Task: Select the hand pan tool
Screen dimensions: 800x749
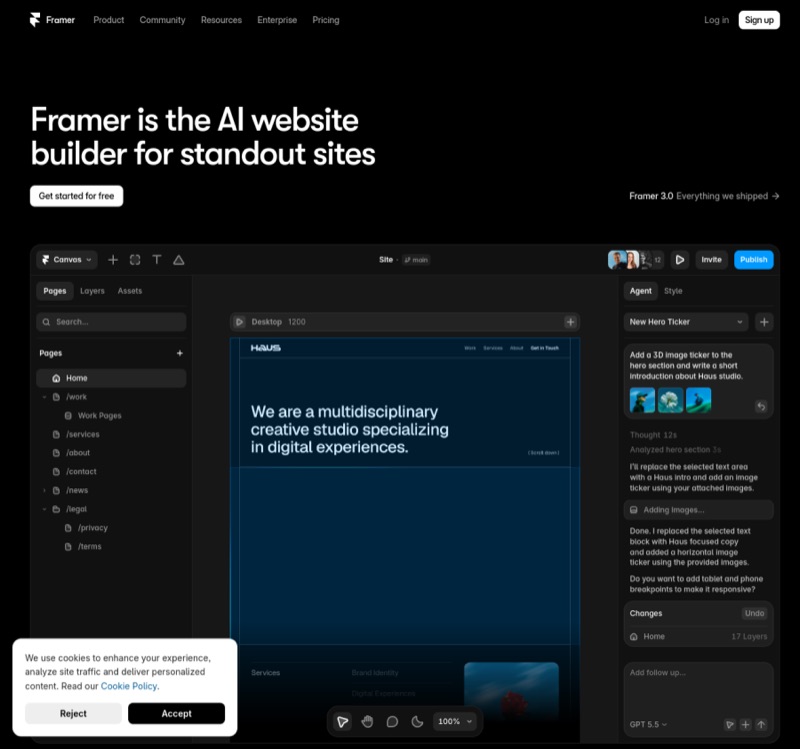Action: click(x=367, y=721)
